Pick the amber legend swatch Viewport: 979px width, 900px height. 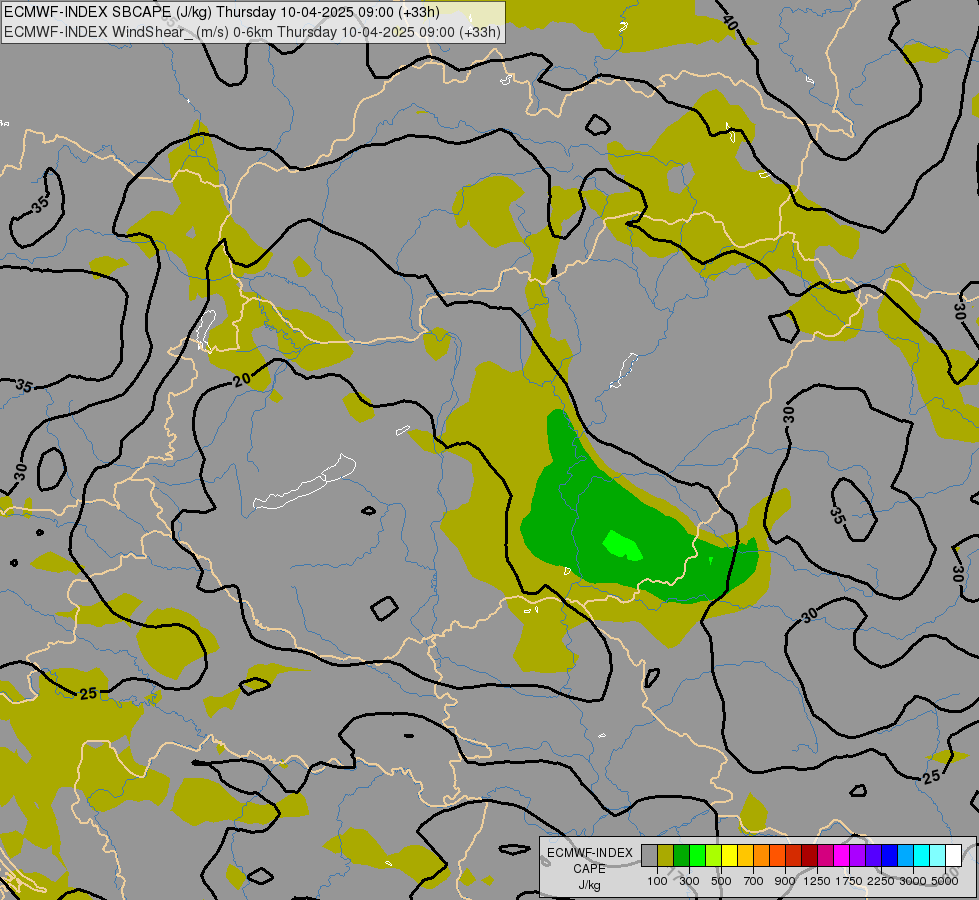click(x=745, y=855)
